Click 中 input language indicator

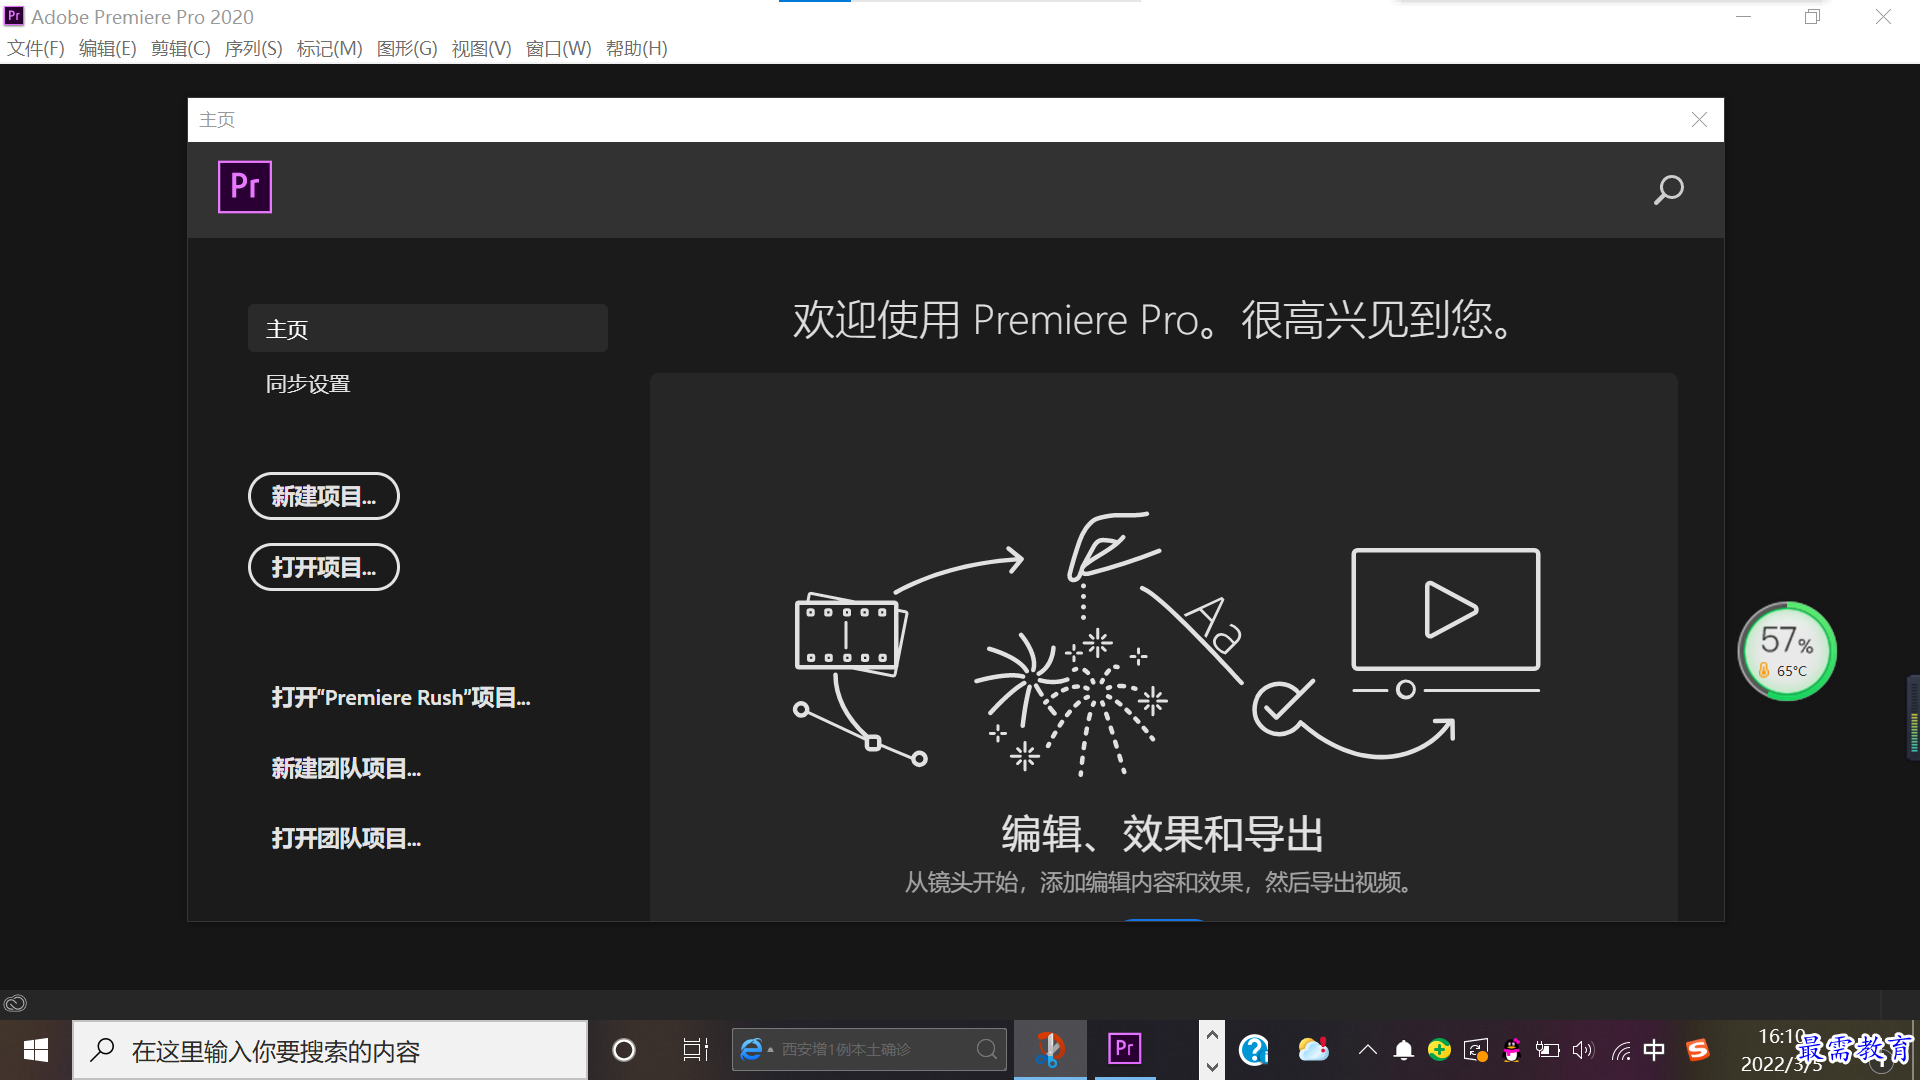pyautogui.click(x=1655, y=1050)
